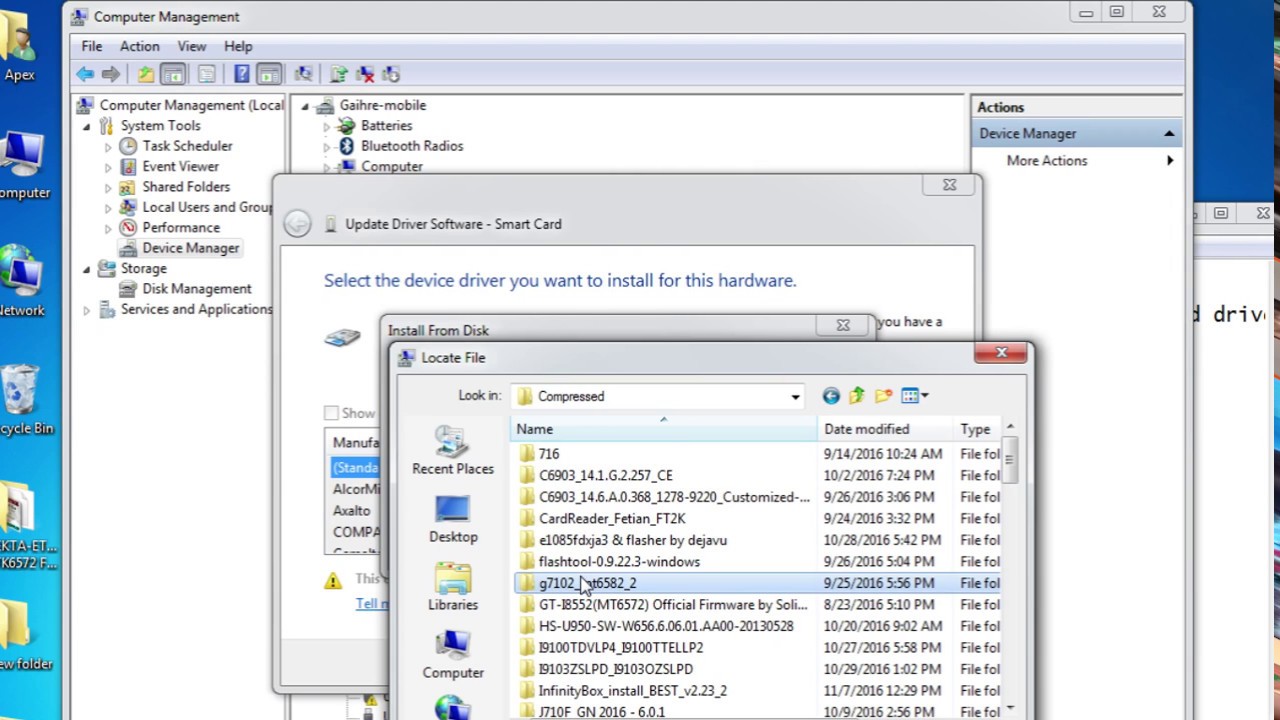1280x720 pixels.
Task: Open the Help menu
Action: [238, 46]
